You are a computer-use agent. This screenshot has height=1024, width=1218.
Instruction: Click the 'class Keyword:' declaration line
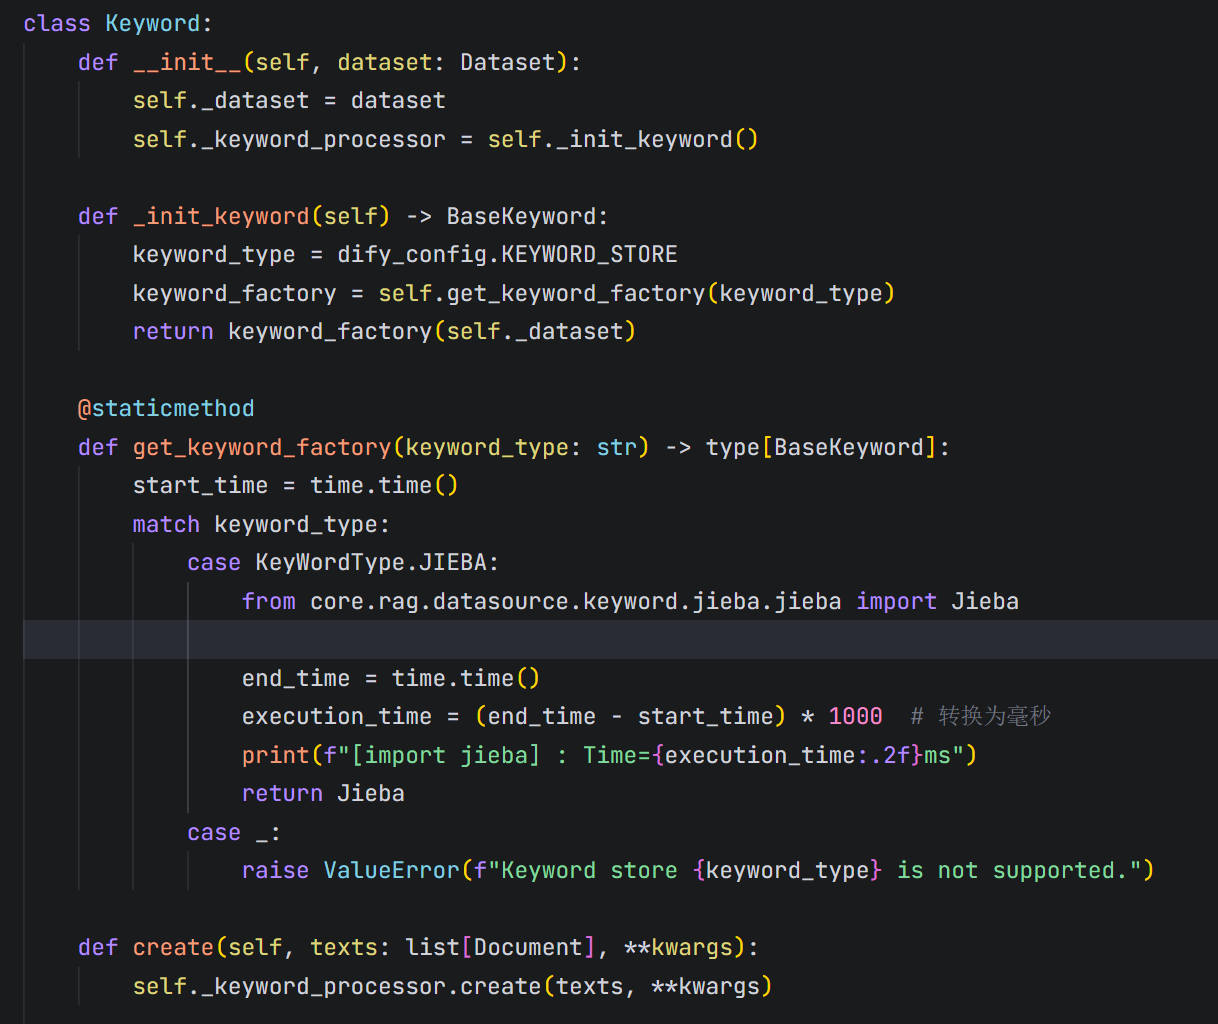tap(118, 23)
